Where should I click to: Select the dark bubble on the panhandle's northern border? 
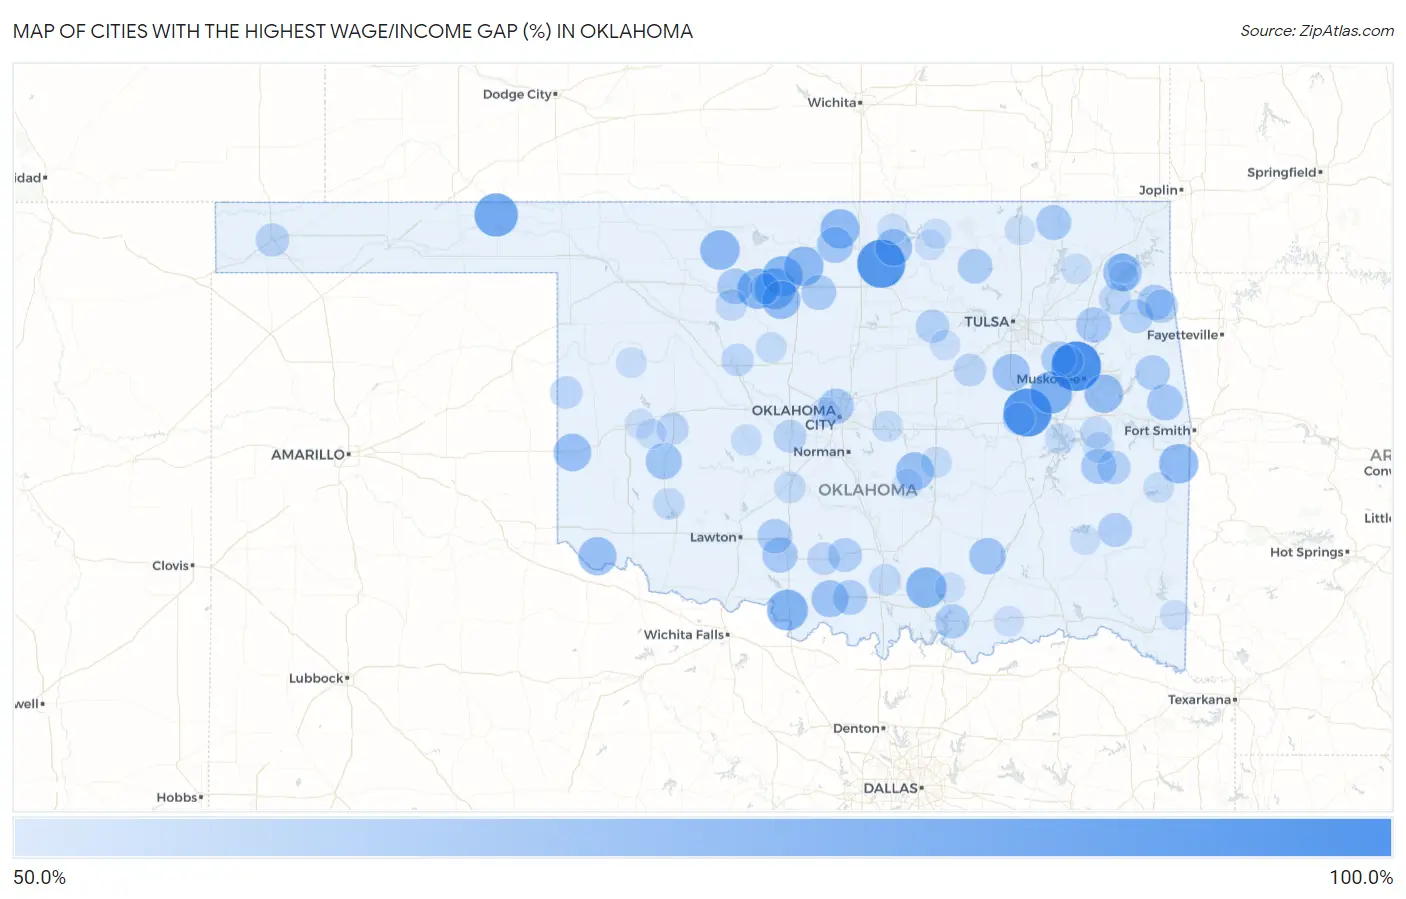(496, 215)
